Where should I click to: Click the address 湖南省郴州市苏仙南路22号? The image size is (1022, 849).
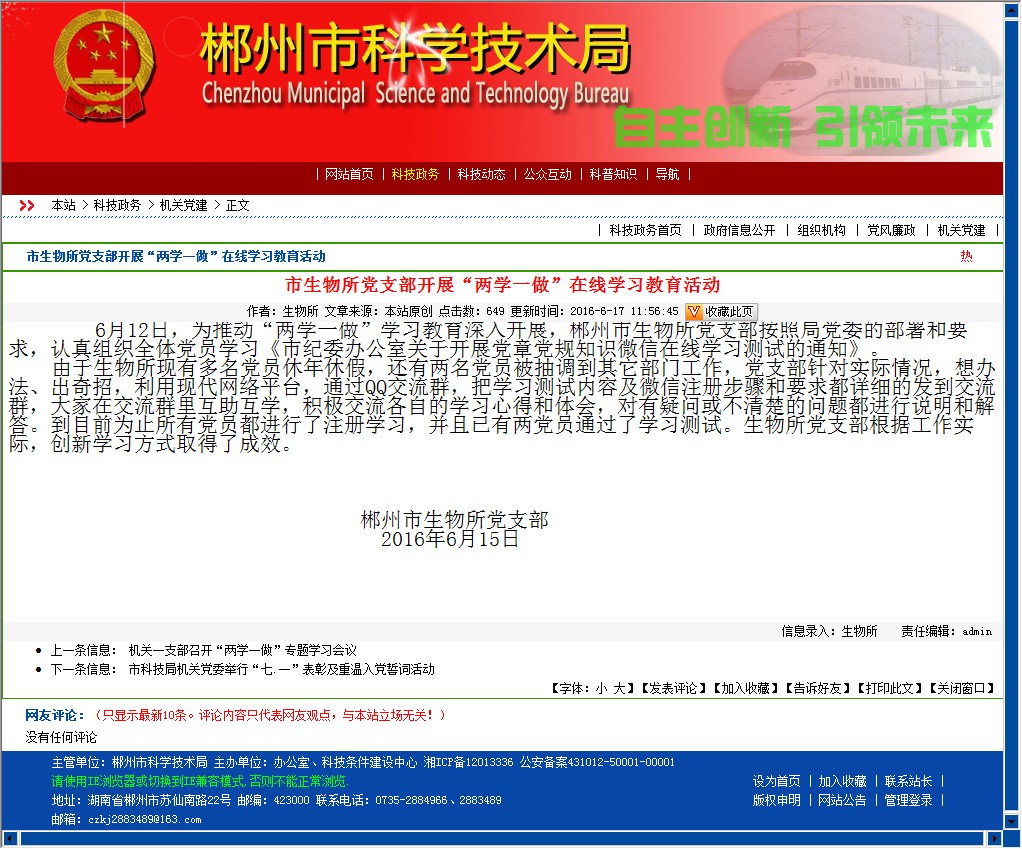[x=160, y=801]
